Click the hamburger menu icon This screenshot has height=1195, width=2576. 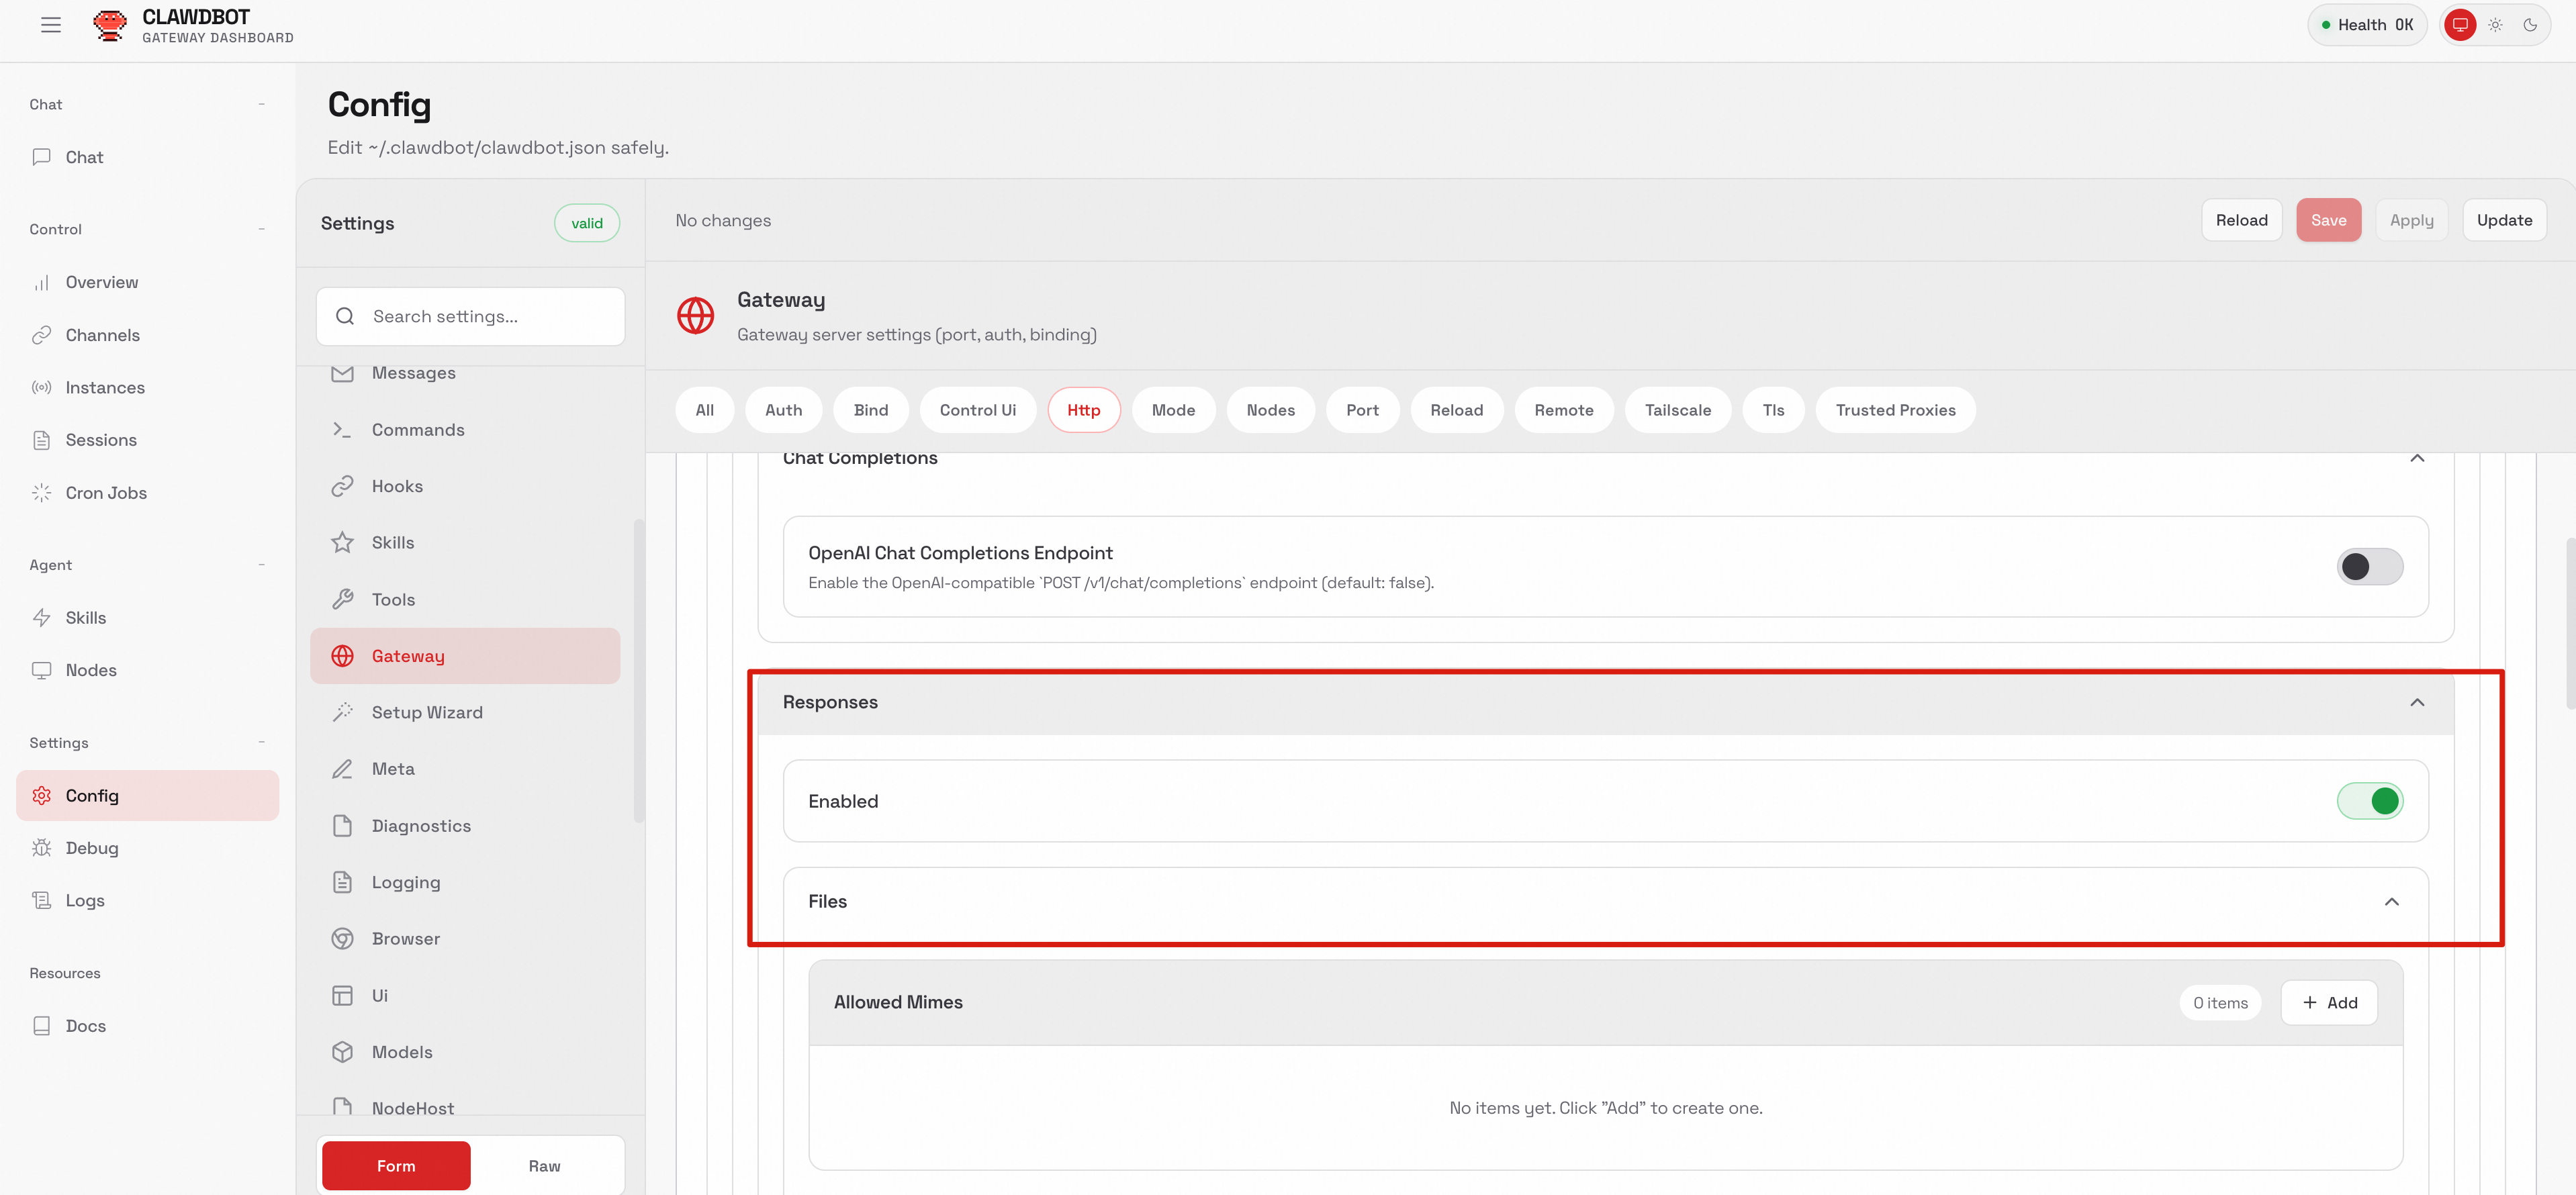pos(51,25)
